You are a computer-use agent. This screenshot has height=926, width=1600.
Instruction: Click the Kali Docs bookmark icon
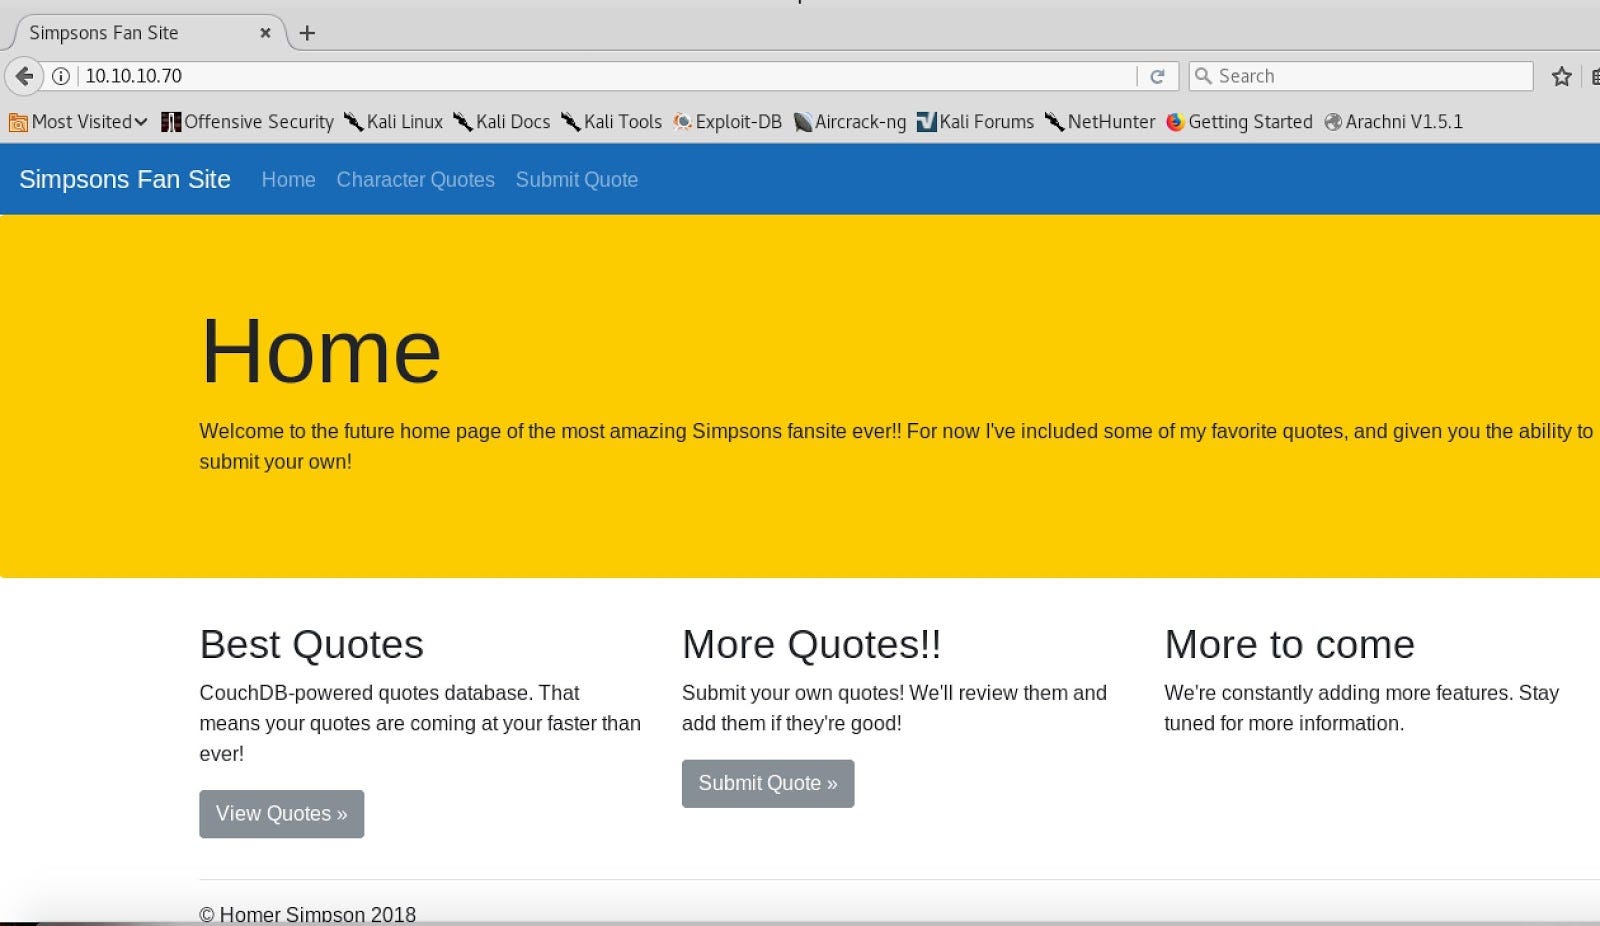(462, 122)
